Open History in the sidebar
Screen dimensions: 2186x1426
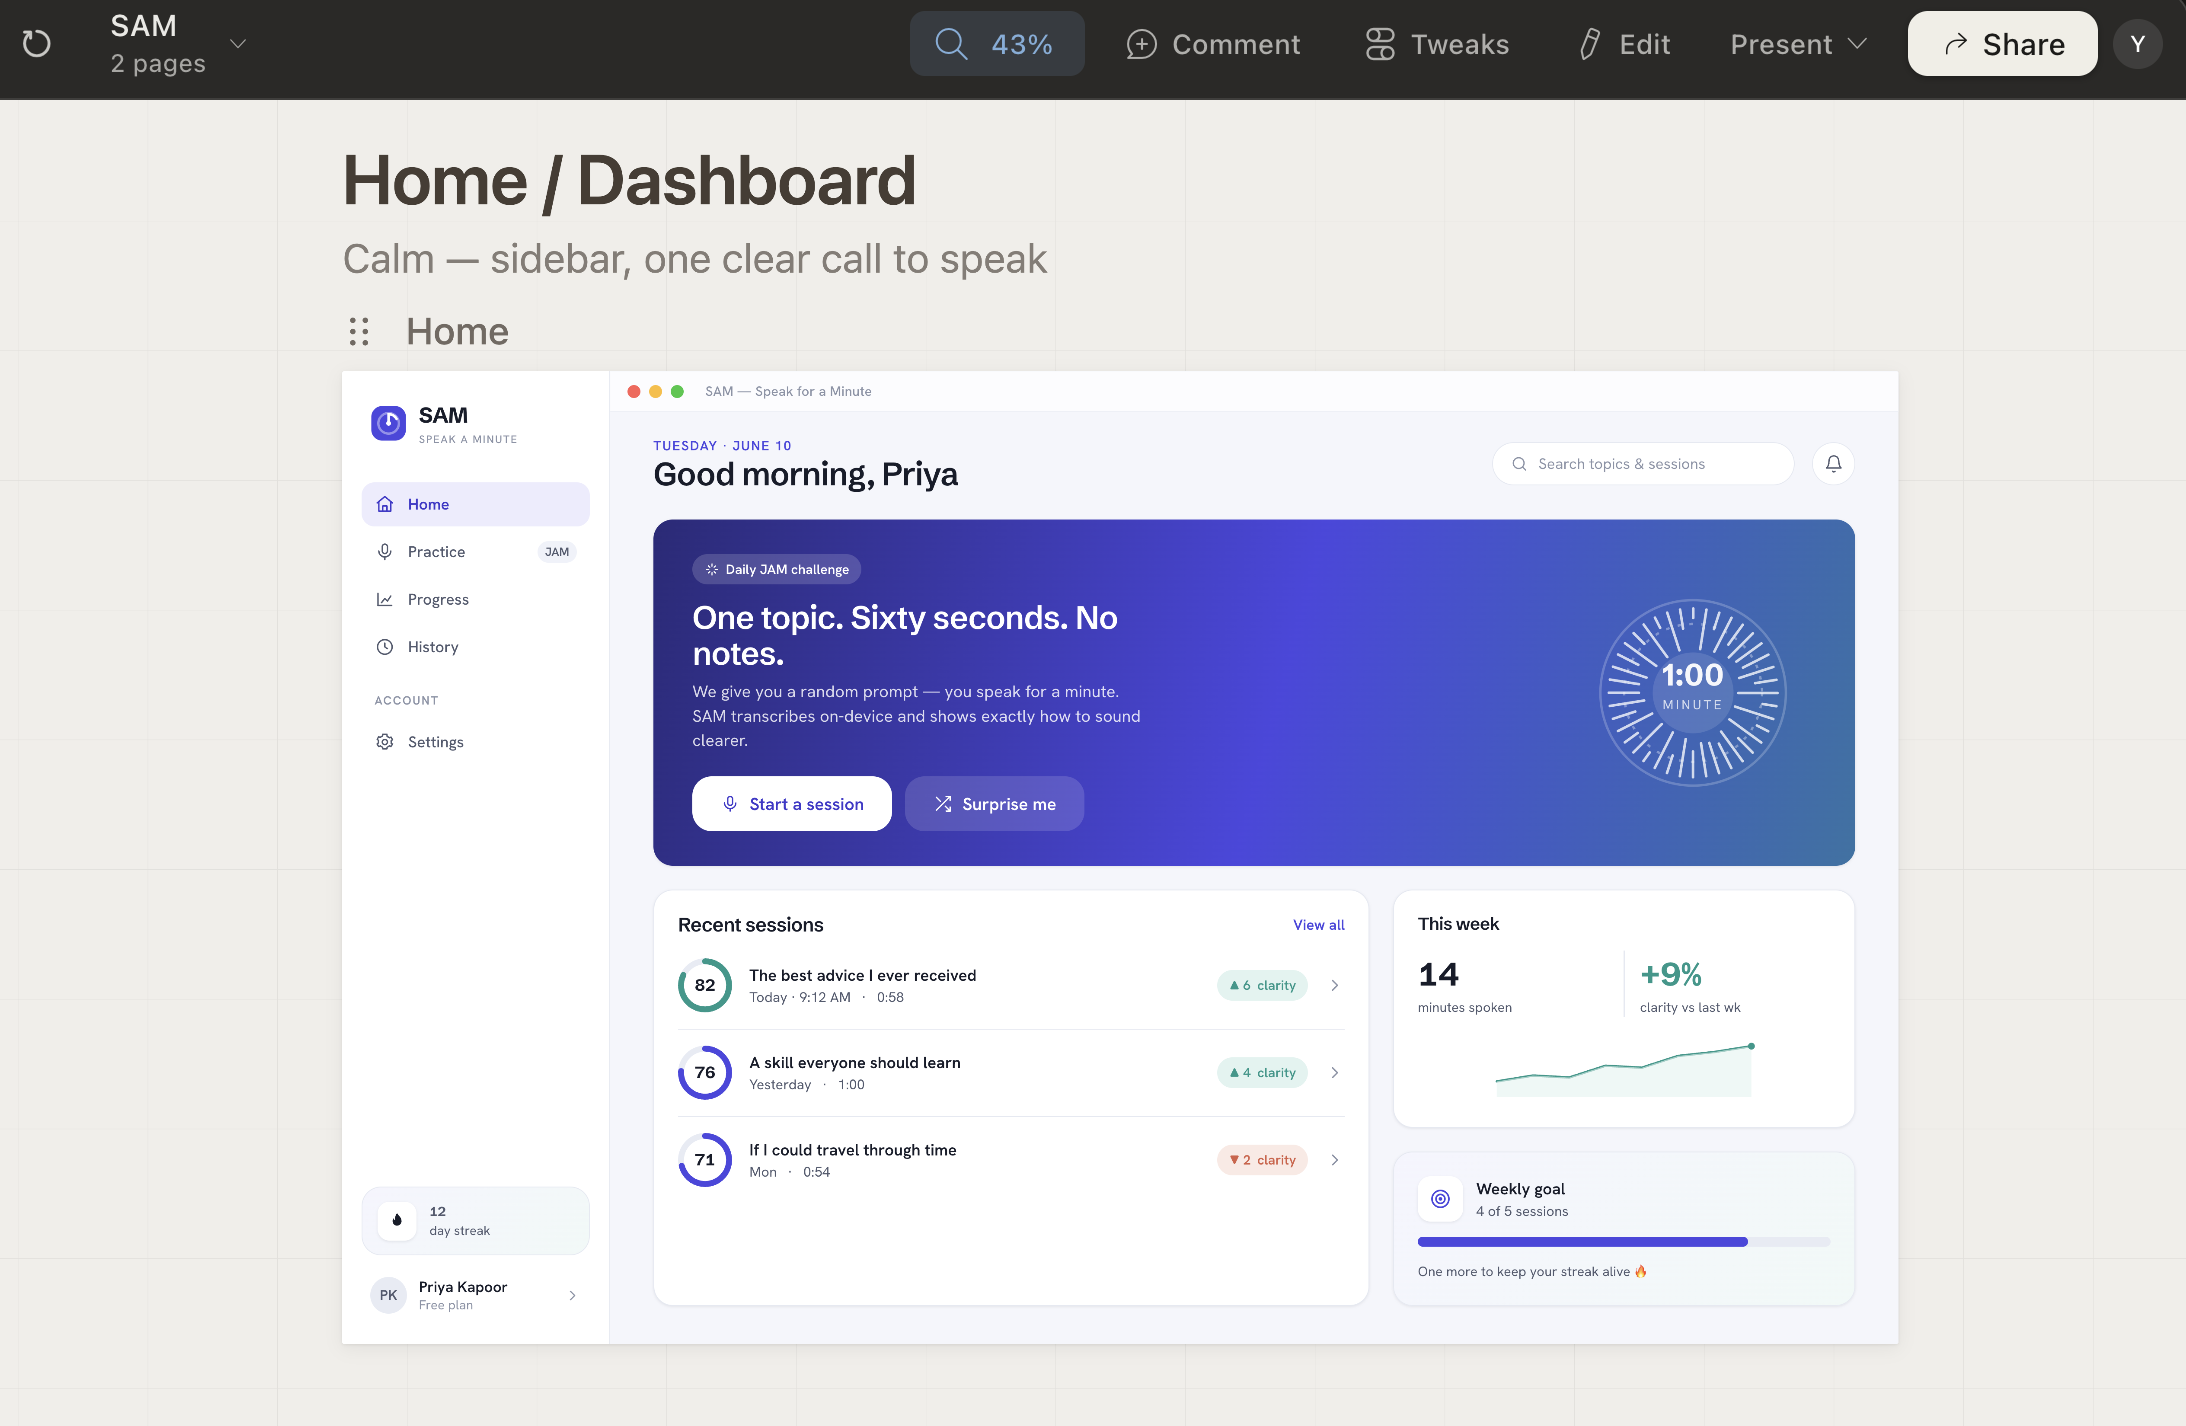(475, 647)
